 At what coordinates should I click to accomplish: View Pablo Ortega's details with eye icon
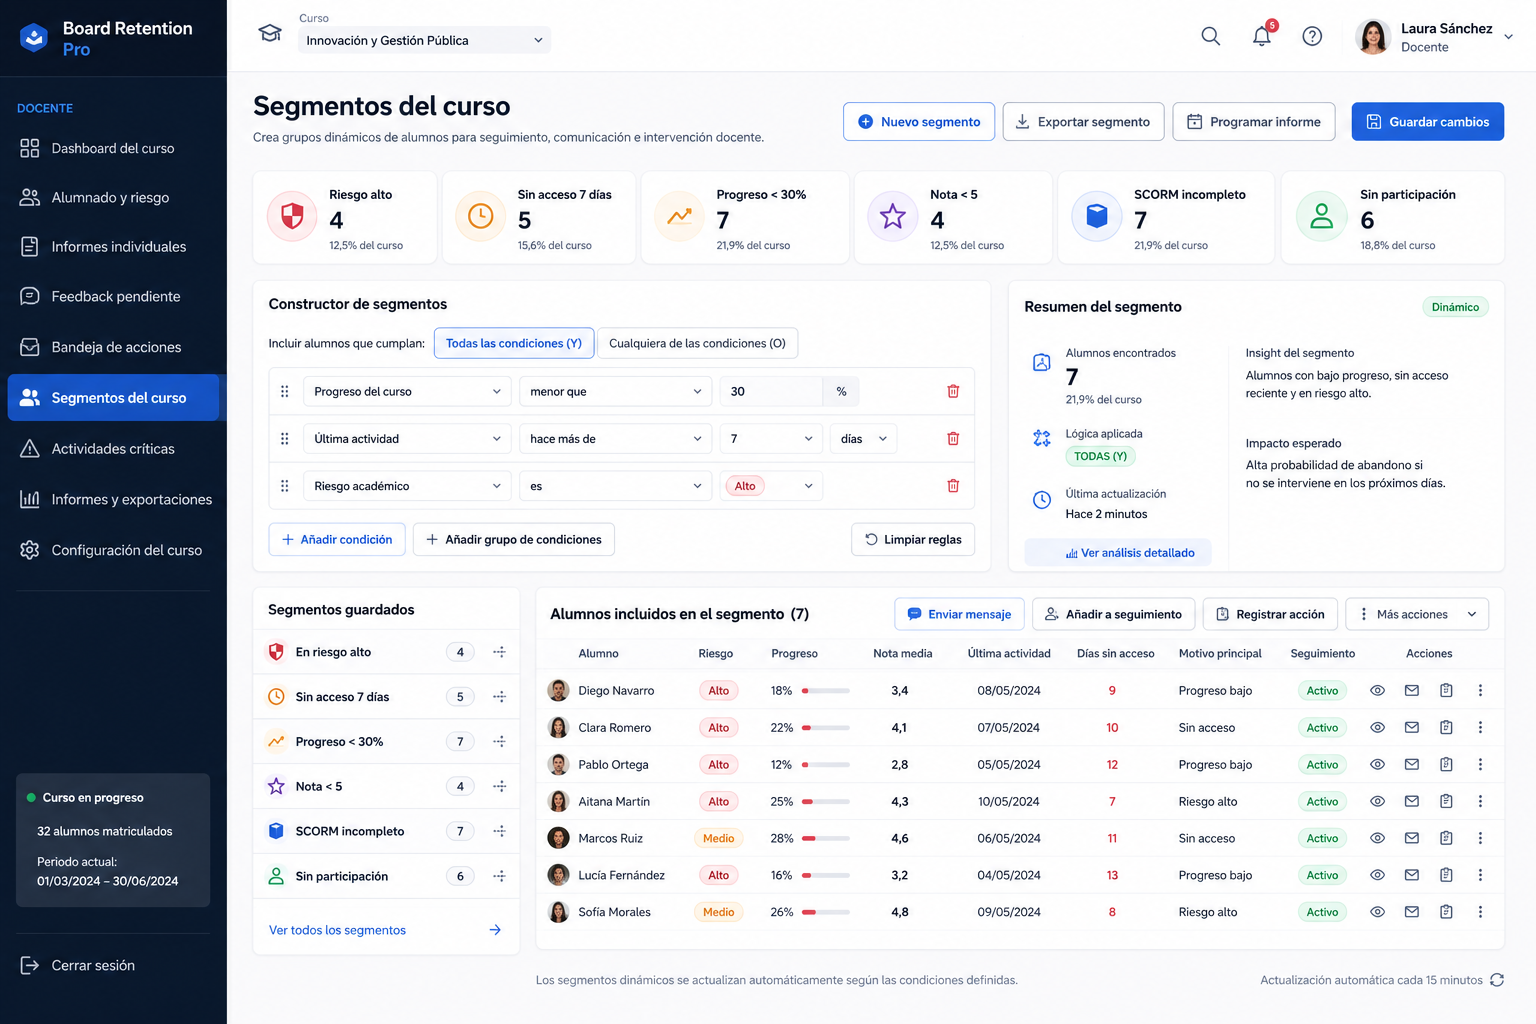coord(1377,764)
